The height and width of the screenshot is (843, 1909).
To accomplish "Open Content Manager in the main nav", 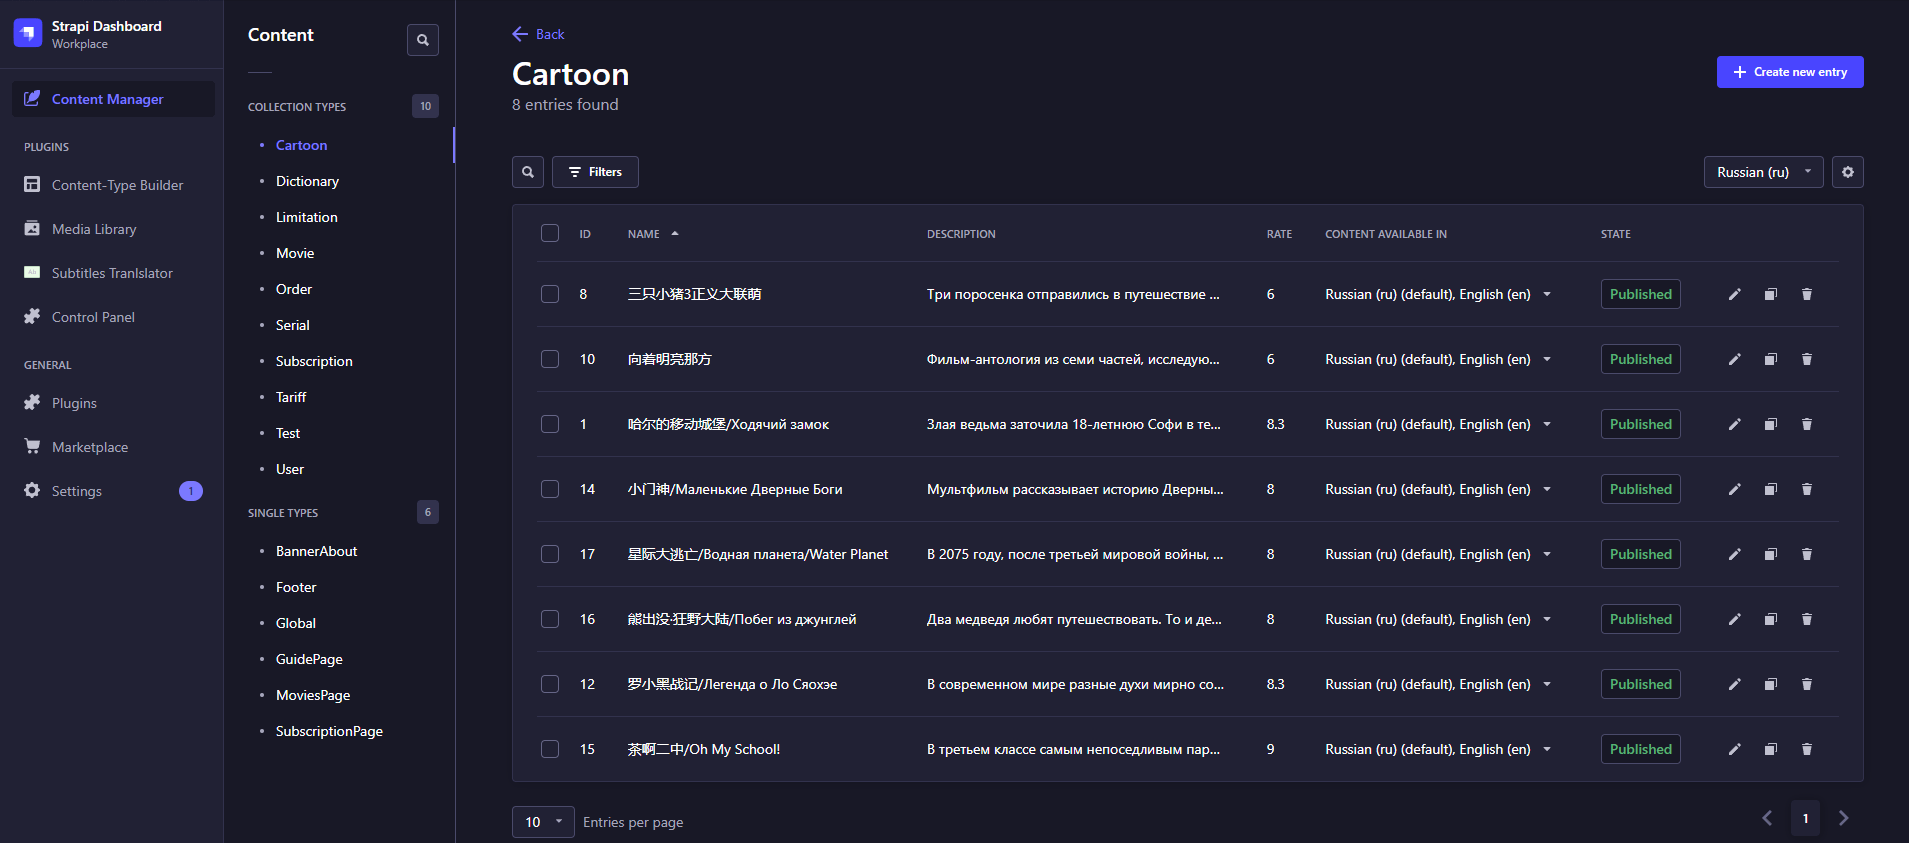I will [113, 99].
